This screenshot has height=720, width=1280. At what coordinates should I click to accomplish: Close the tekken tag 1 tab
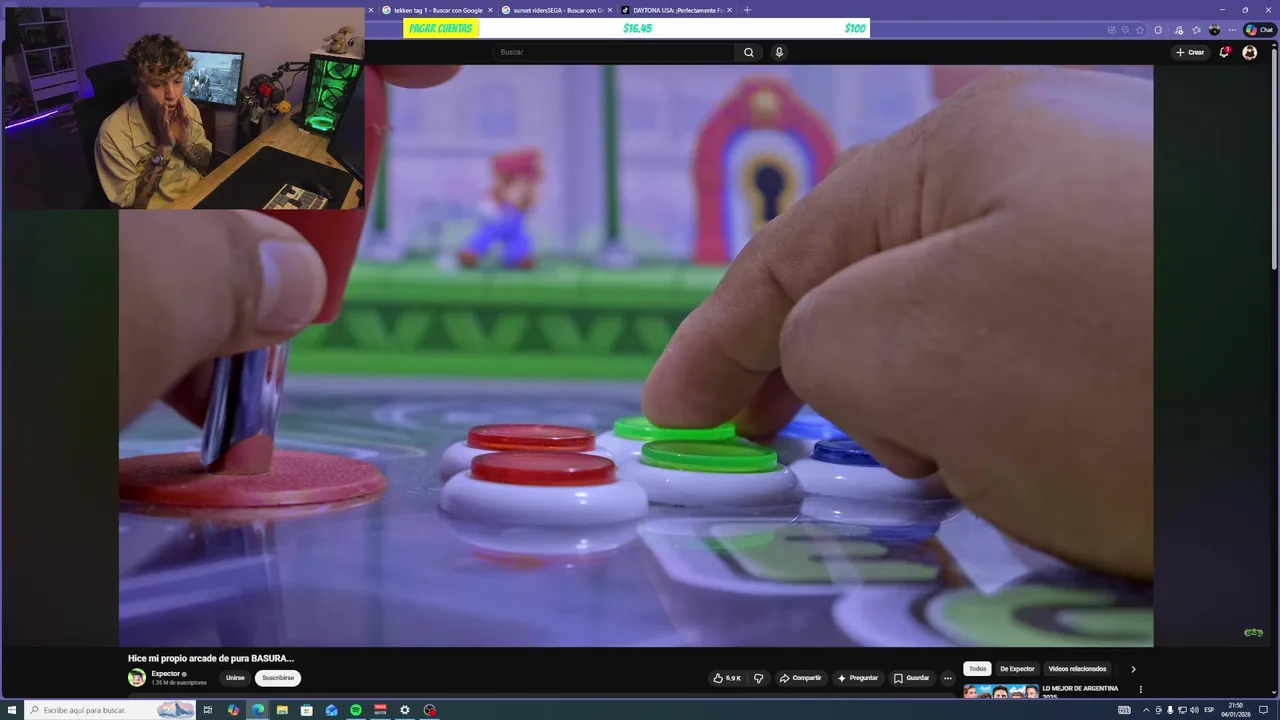490,10
